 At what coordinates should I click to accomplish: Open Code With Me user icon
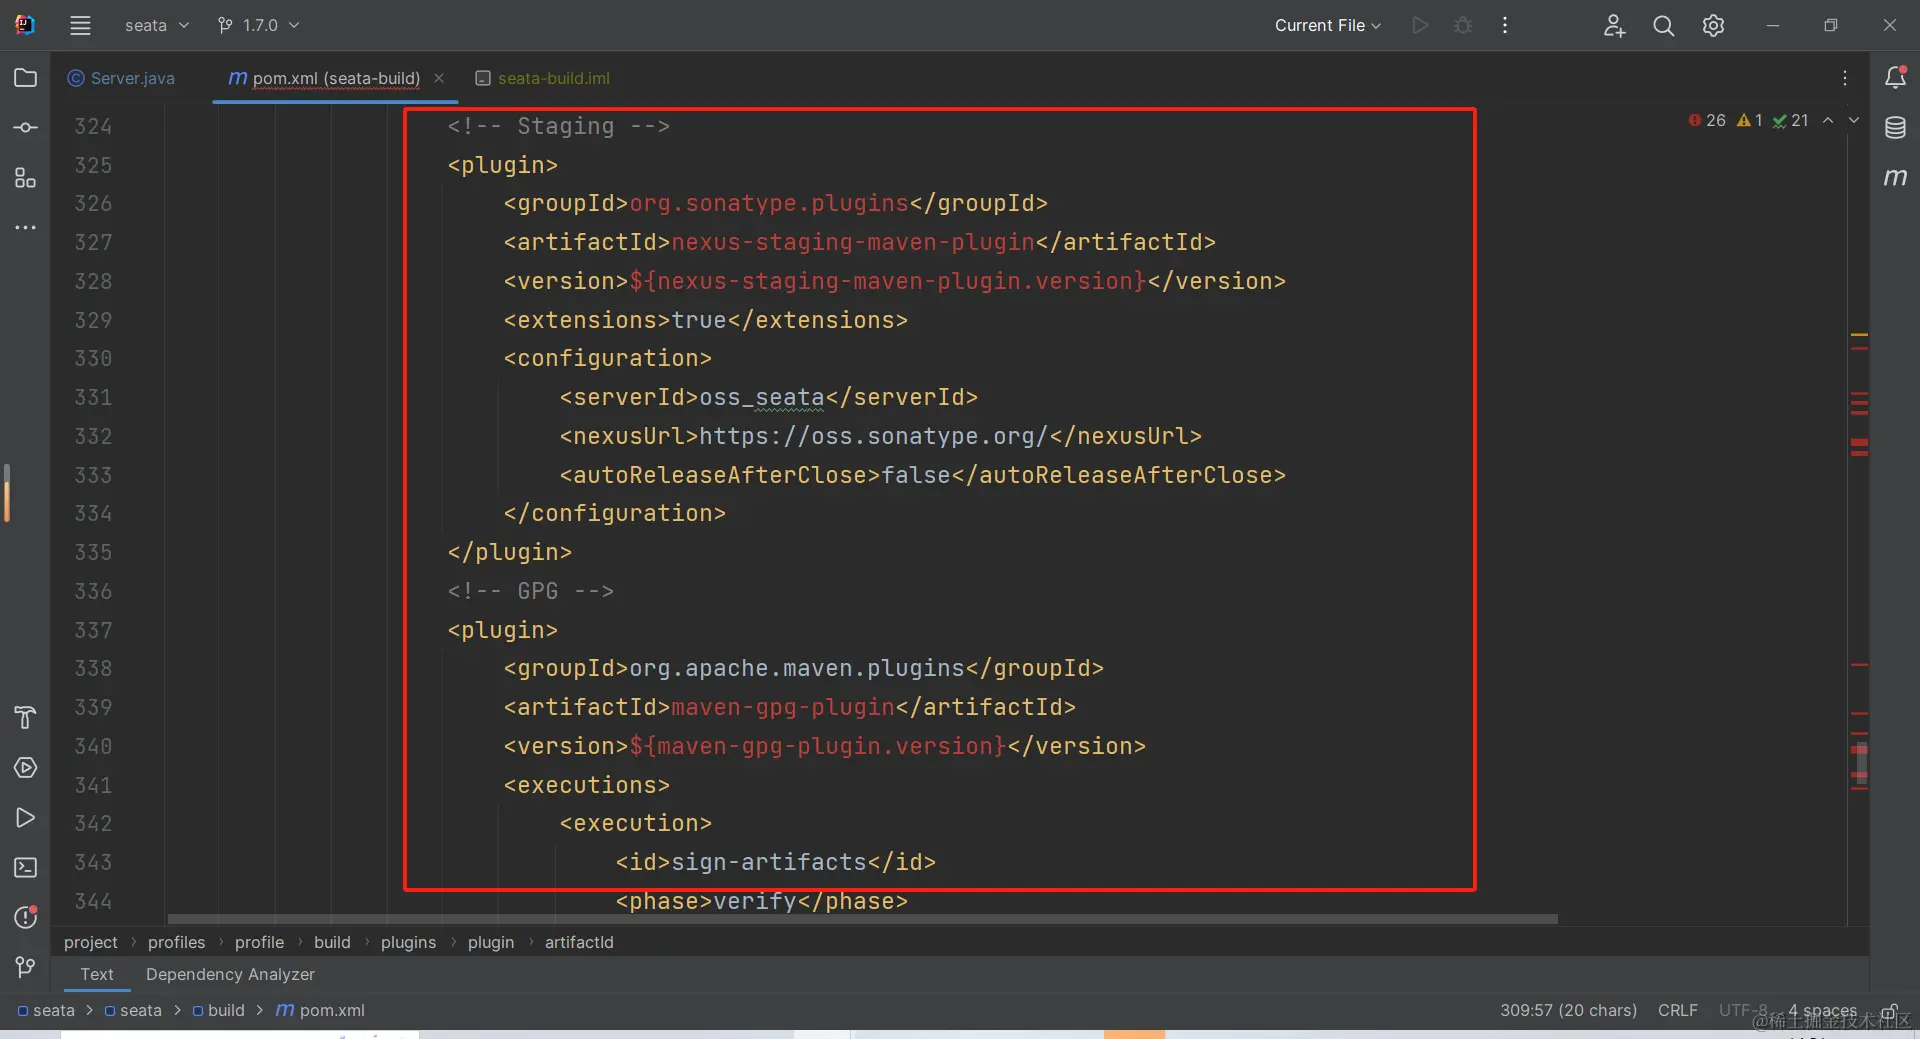(1614, 26)
